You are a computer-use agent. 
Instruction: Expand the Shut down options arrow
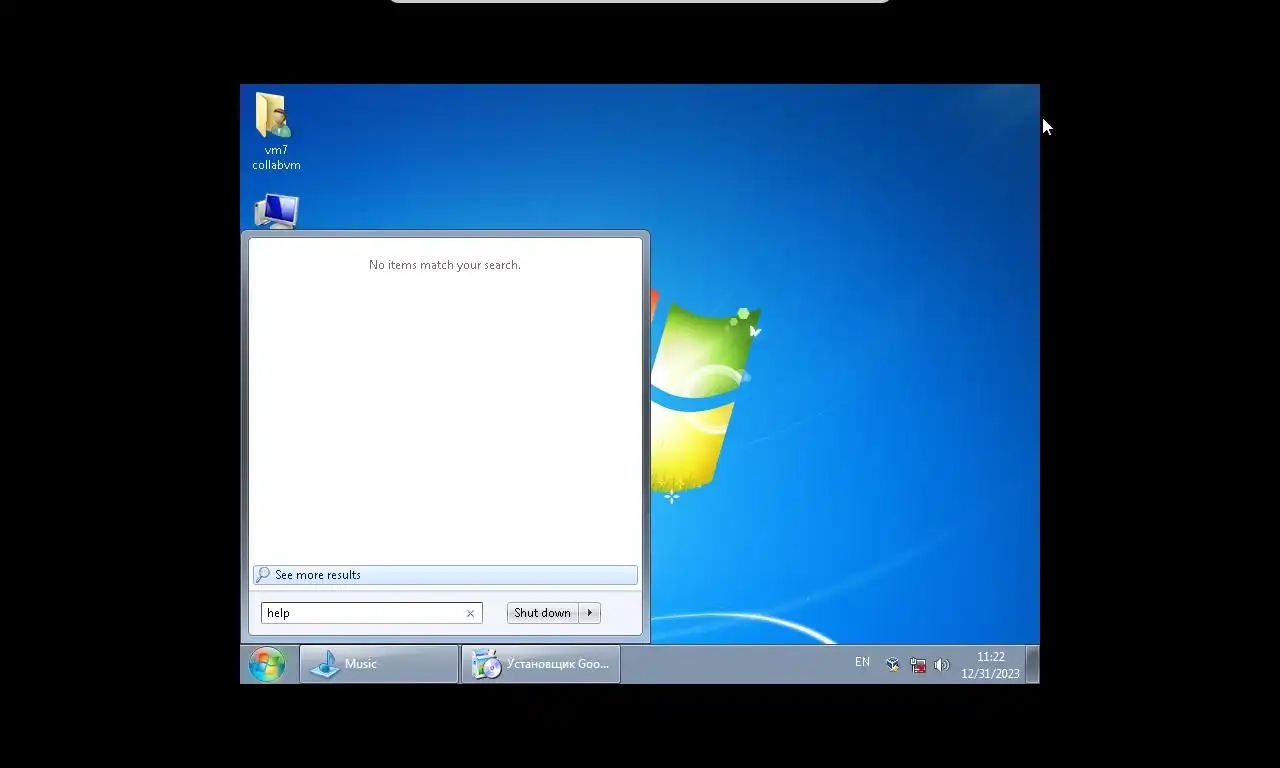click(x=590, y=613)
